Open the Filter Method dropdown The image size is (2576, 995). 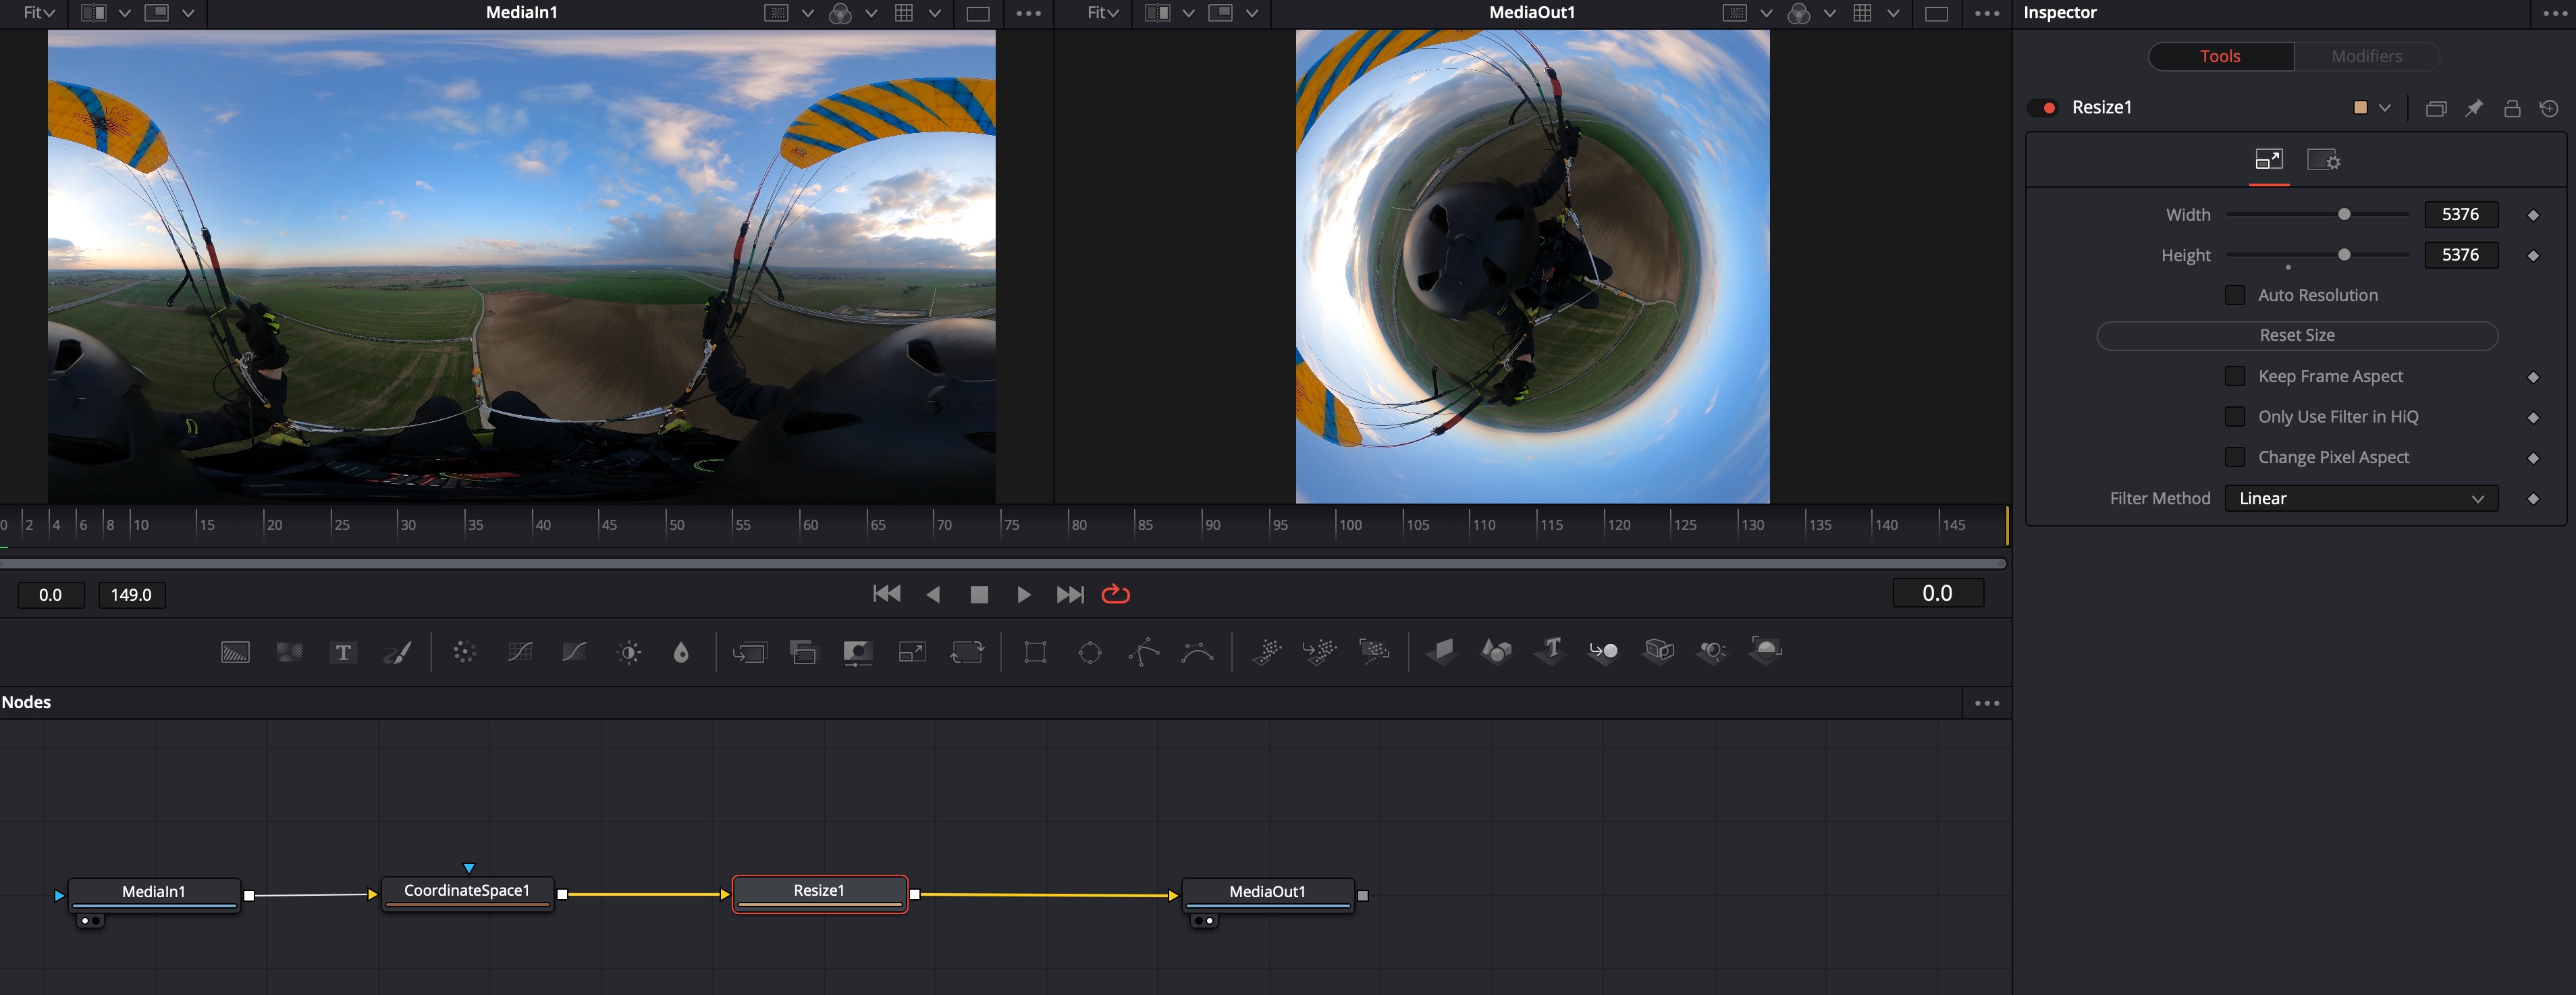coord(2361,499)
